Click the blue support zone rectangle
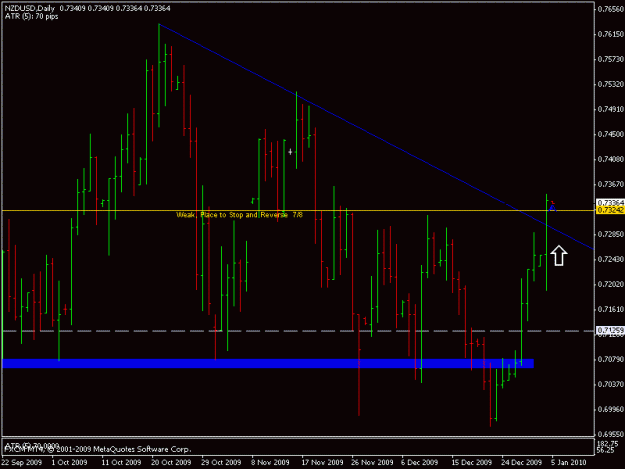Image resolution: width=625 pixels, height=469 pixels. (268, 363)
